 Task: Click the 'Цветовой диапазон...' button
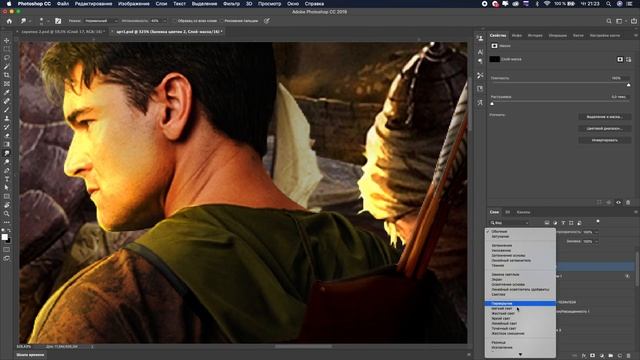click(604, 129)
